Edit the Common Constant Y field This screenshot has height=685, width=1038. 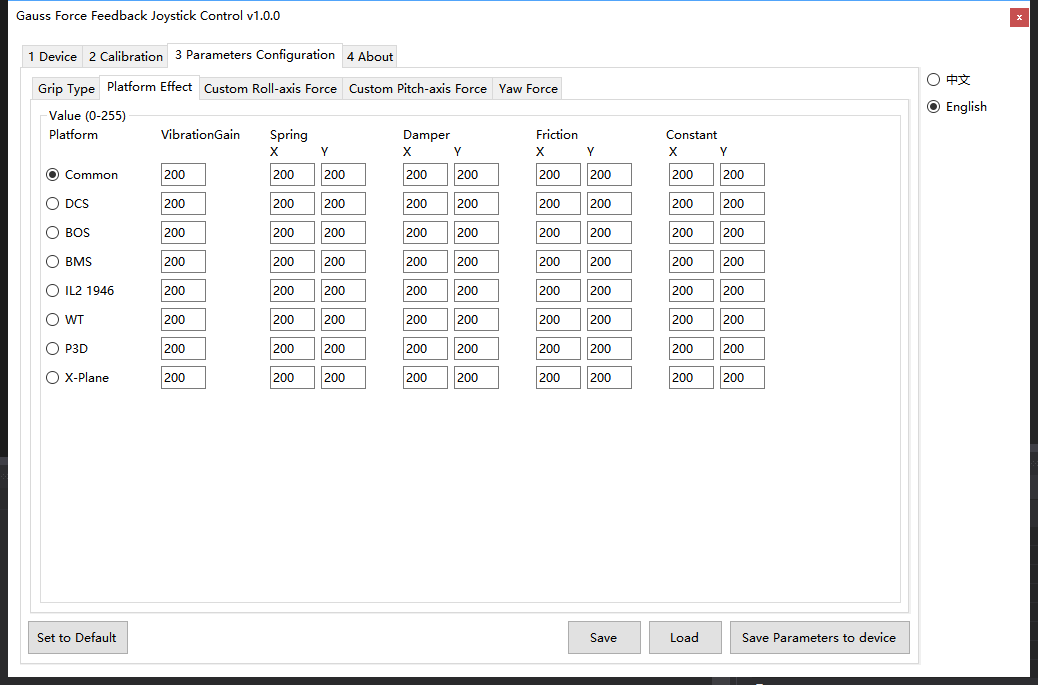[742, 175]
